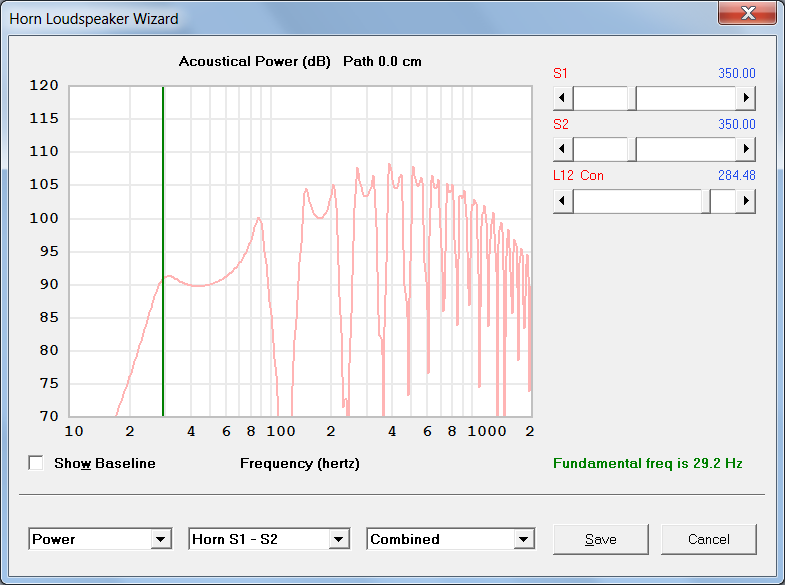Screen dimensions: 785x585
Task: Click the Fundamental freq is 29.2 Hz text
Action: [647, 463]
